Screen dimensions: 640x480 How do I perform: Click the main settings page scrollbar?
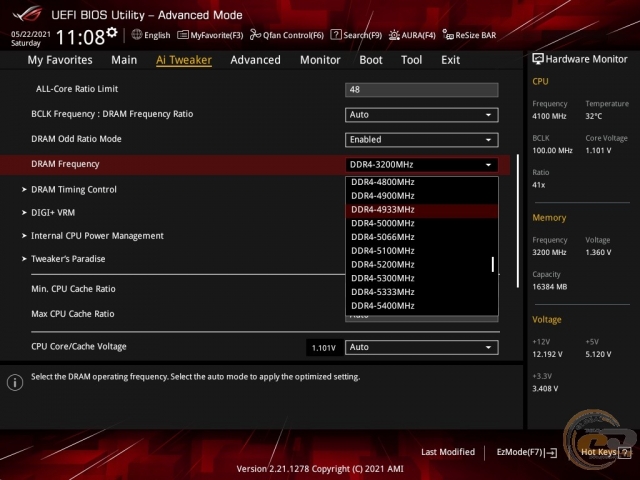coord(518,221)
